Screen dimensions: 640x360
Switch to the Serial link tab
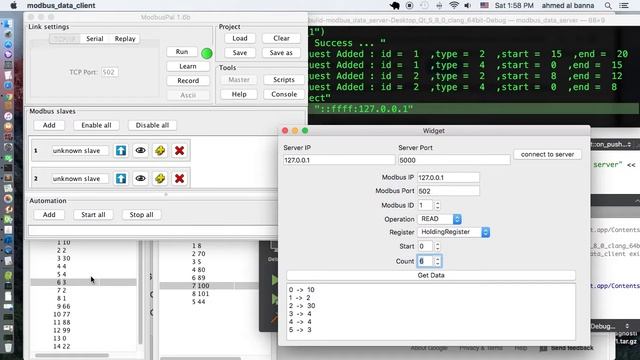click(x=95, y=39)
